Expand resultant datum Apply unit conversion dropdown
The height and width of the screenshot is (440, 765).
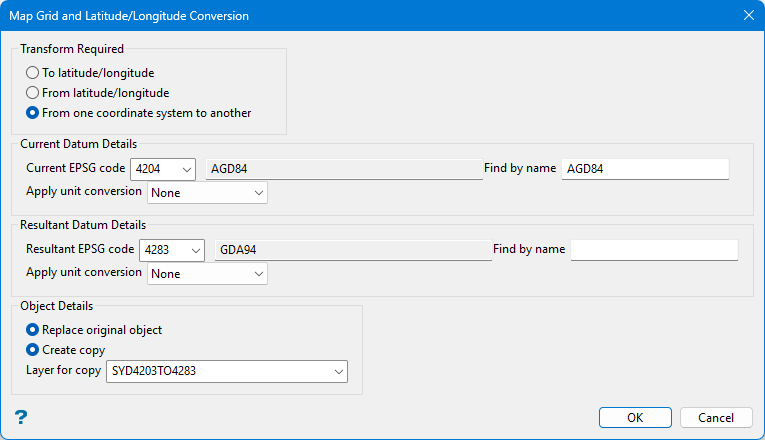[258, 273]
